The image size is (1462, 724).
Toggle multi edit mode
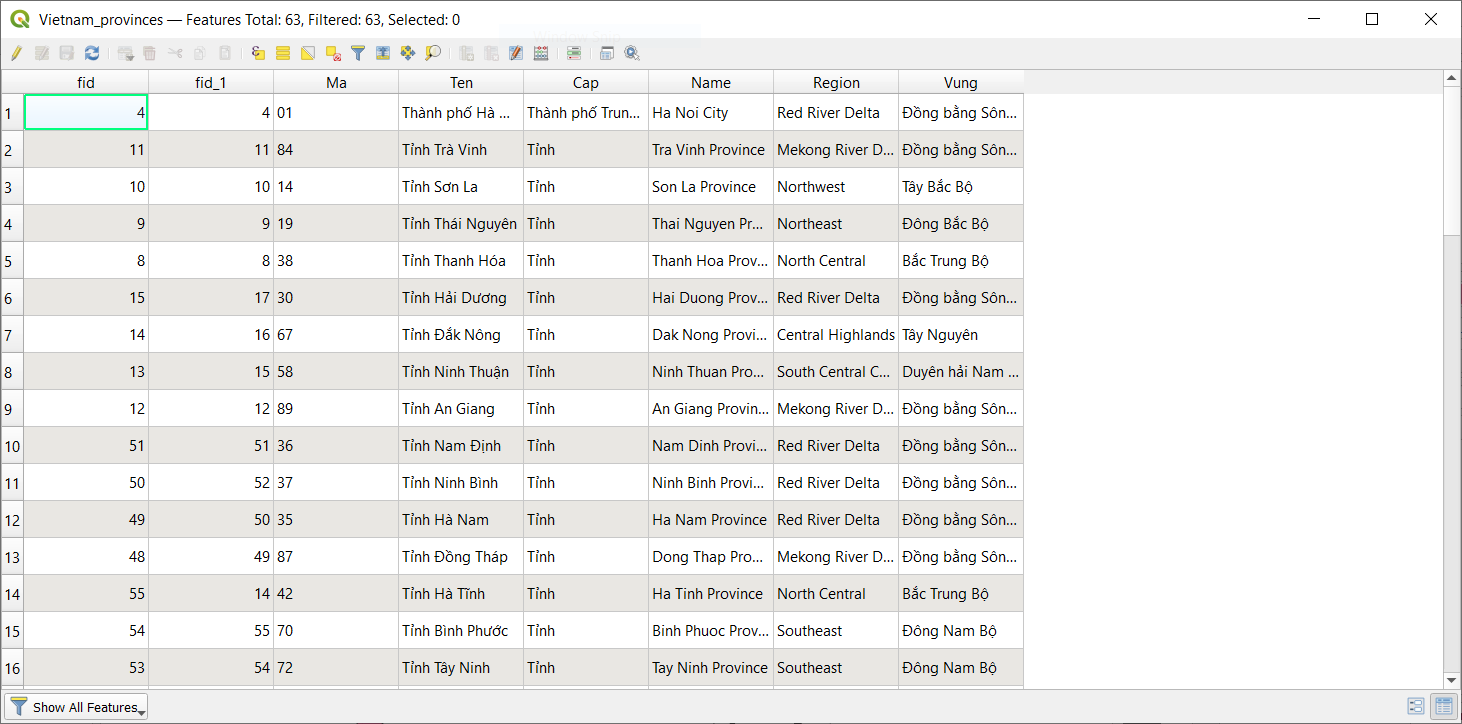43,53
